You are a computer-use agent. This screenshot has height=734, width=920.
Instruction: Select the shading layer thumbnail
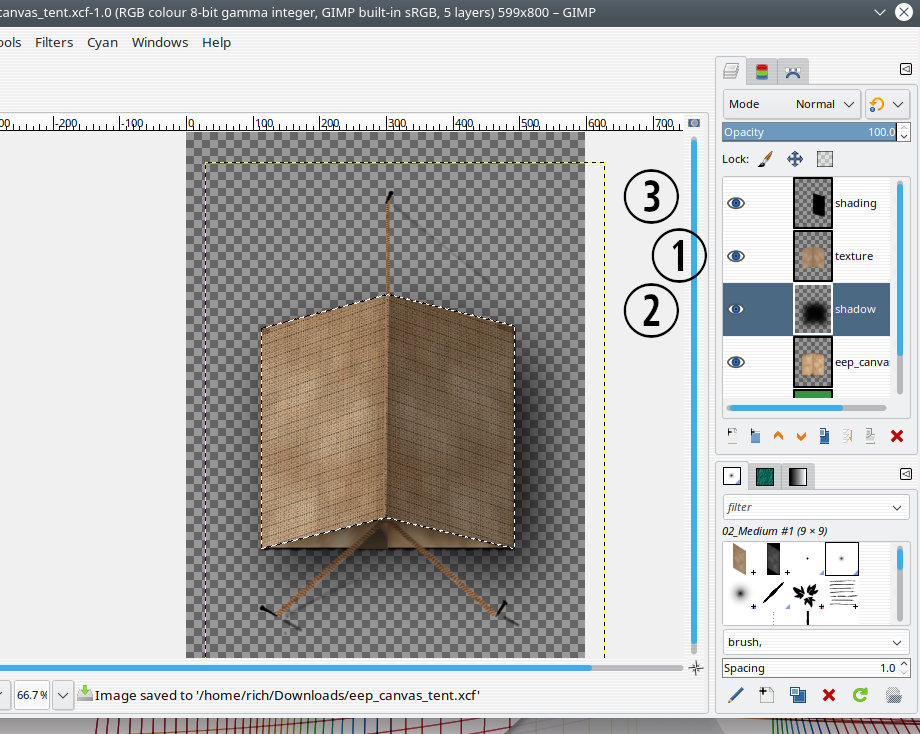tap(813, 203)
